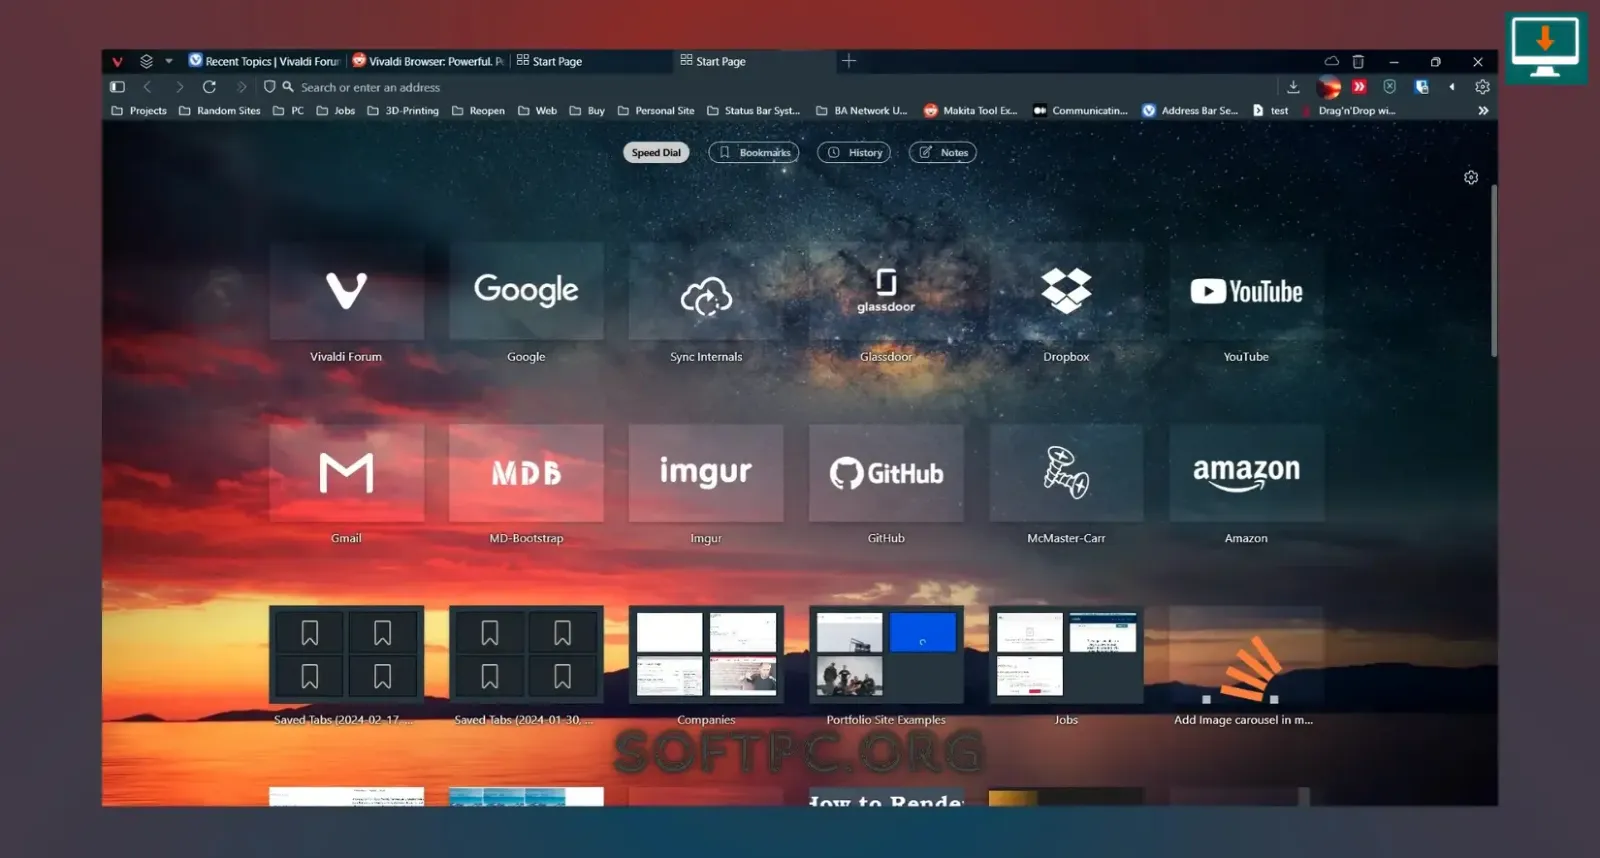
Task: Open synced tabs cloud icon
Action: pos(1331,61)
